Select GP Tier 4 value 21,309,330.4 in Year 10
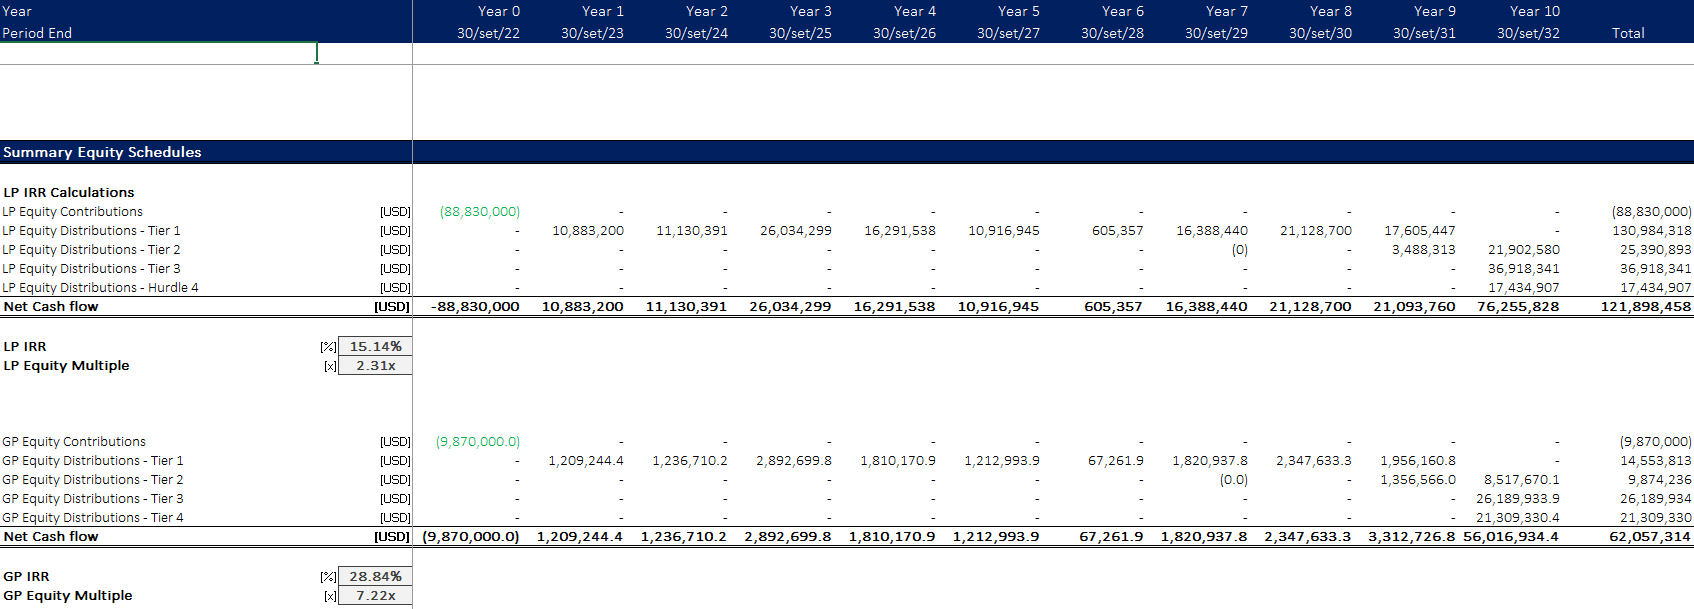 click(1518, 517)
